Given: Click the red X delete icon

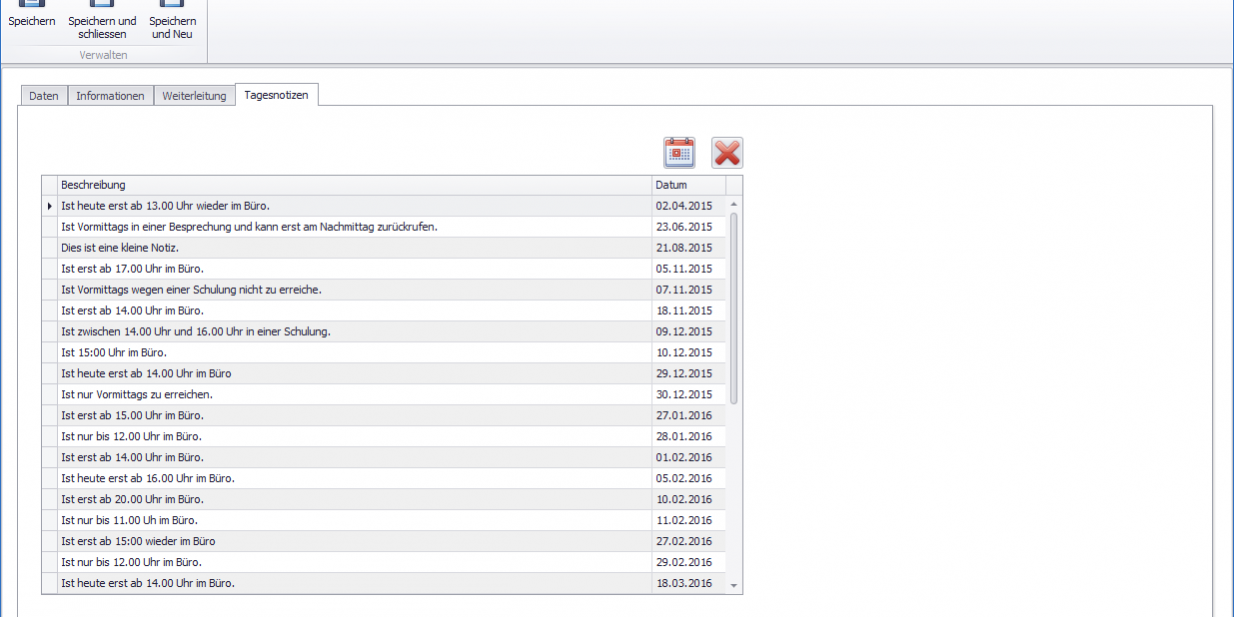Looking at the screenshot, I should 727,153.
